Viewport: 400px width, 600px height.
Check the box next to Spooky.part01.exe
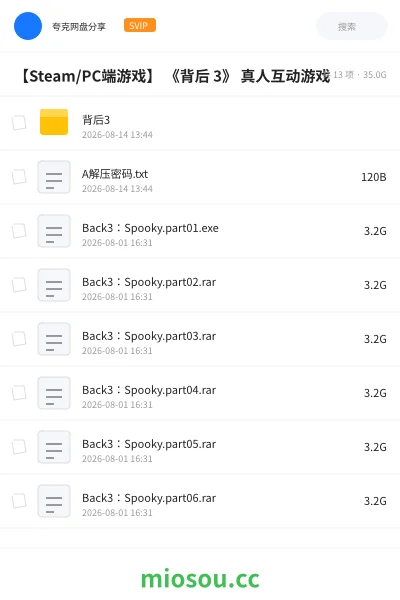[x=19, y=231]
